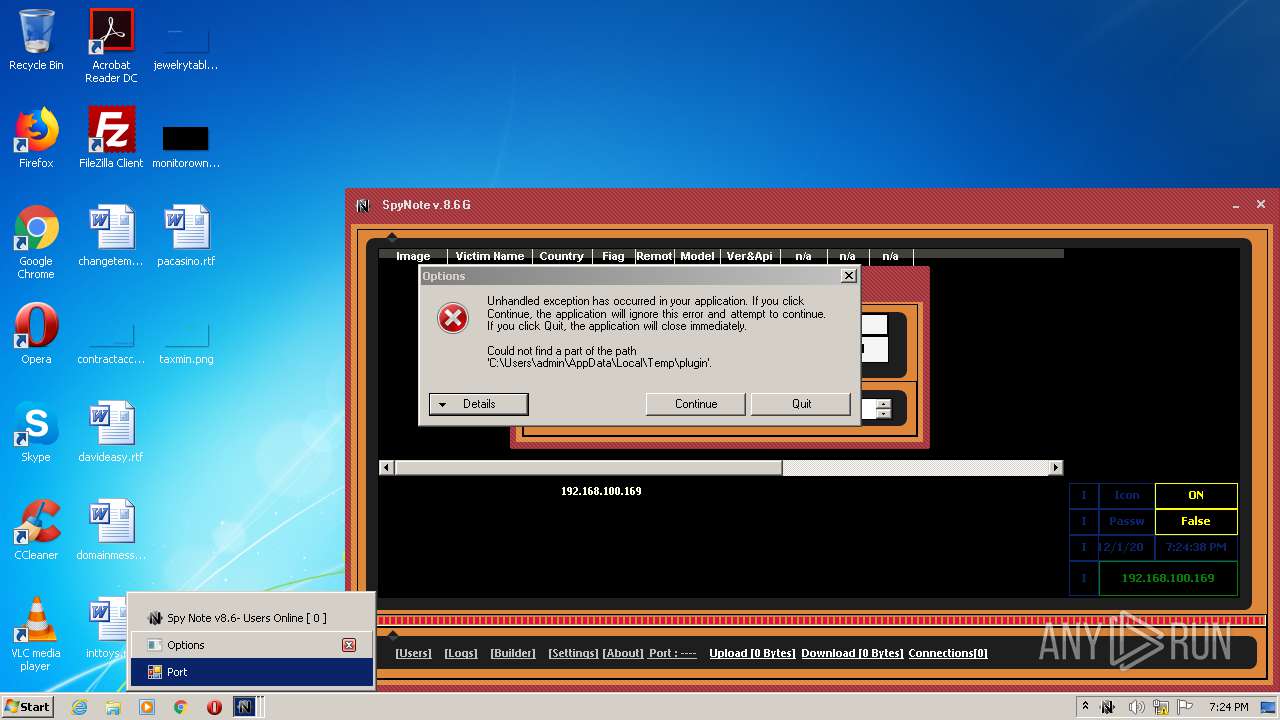Viewport: 1280px width, 720px height.
Task: Open the [Logs] link in SpyNote
Action: click(x=461, y=653)
